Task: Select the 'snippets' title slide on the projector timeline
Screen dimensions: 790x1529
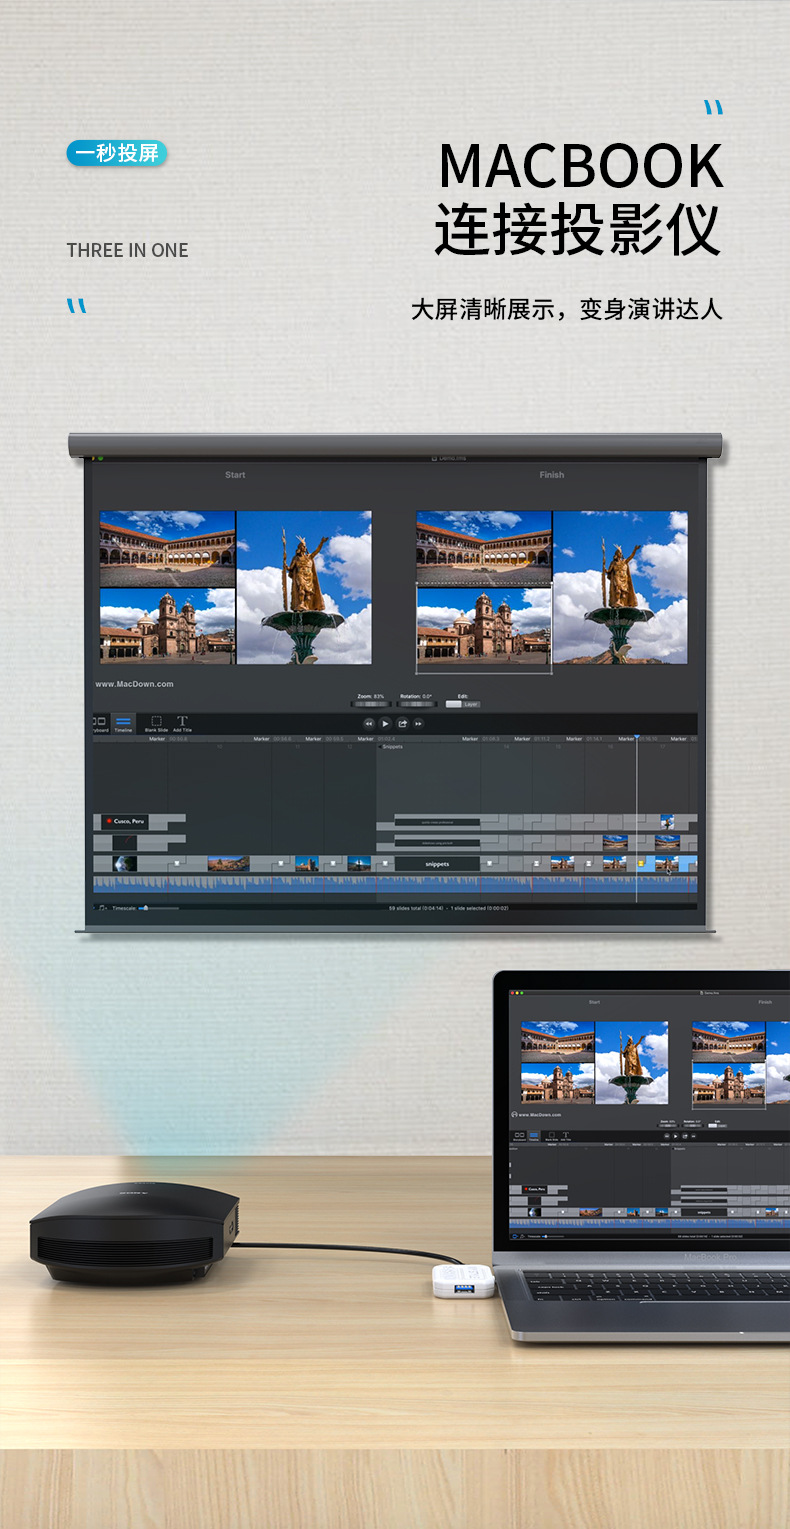Action: (437, 863)
